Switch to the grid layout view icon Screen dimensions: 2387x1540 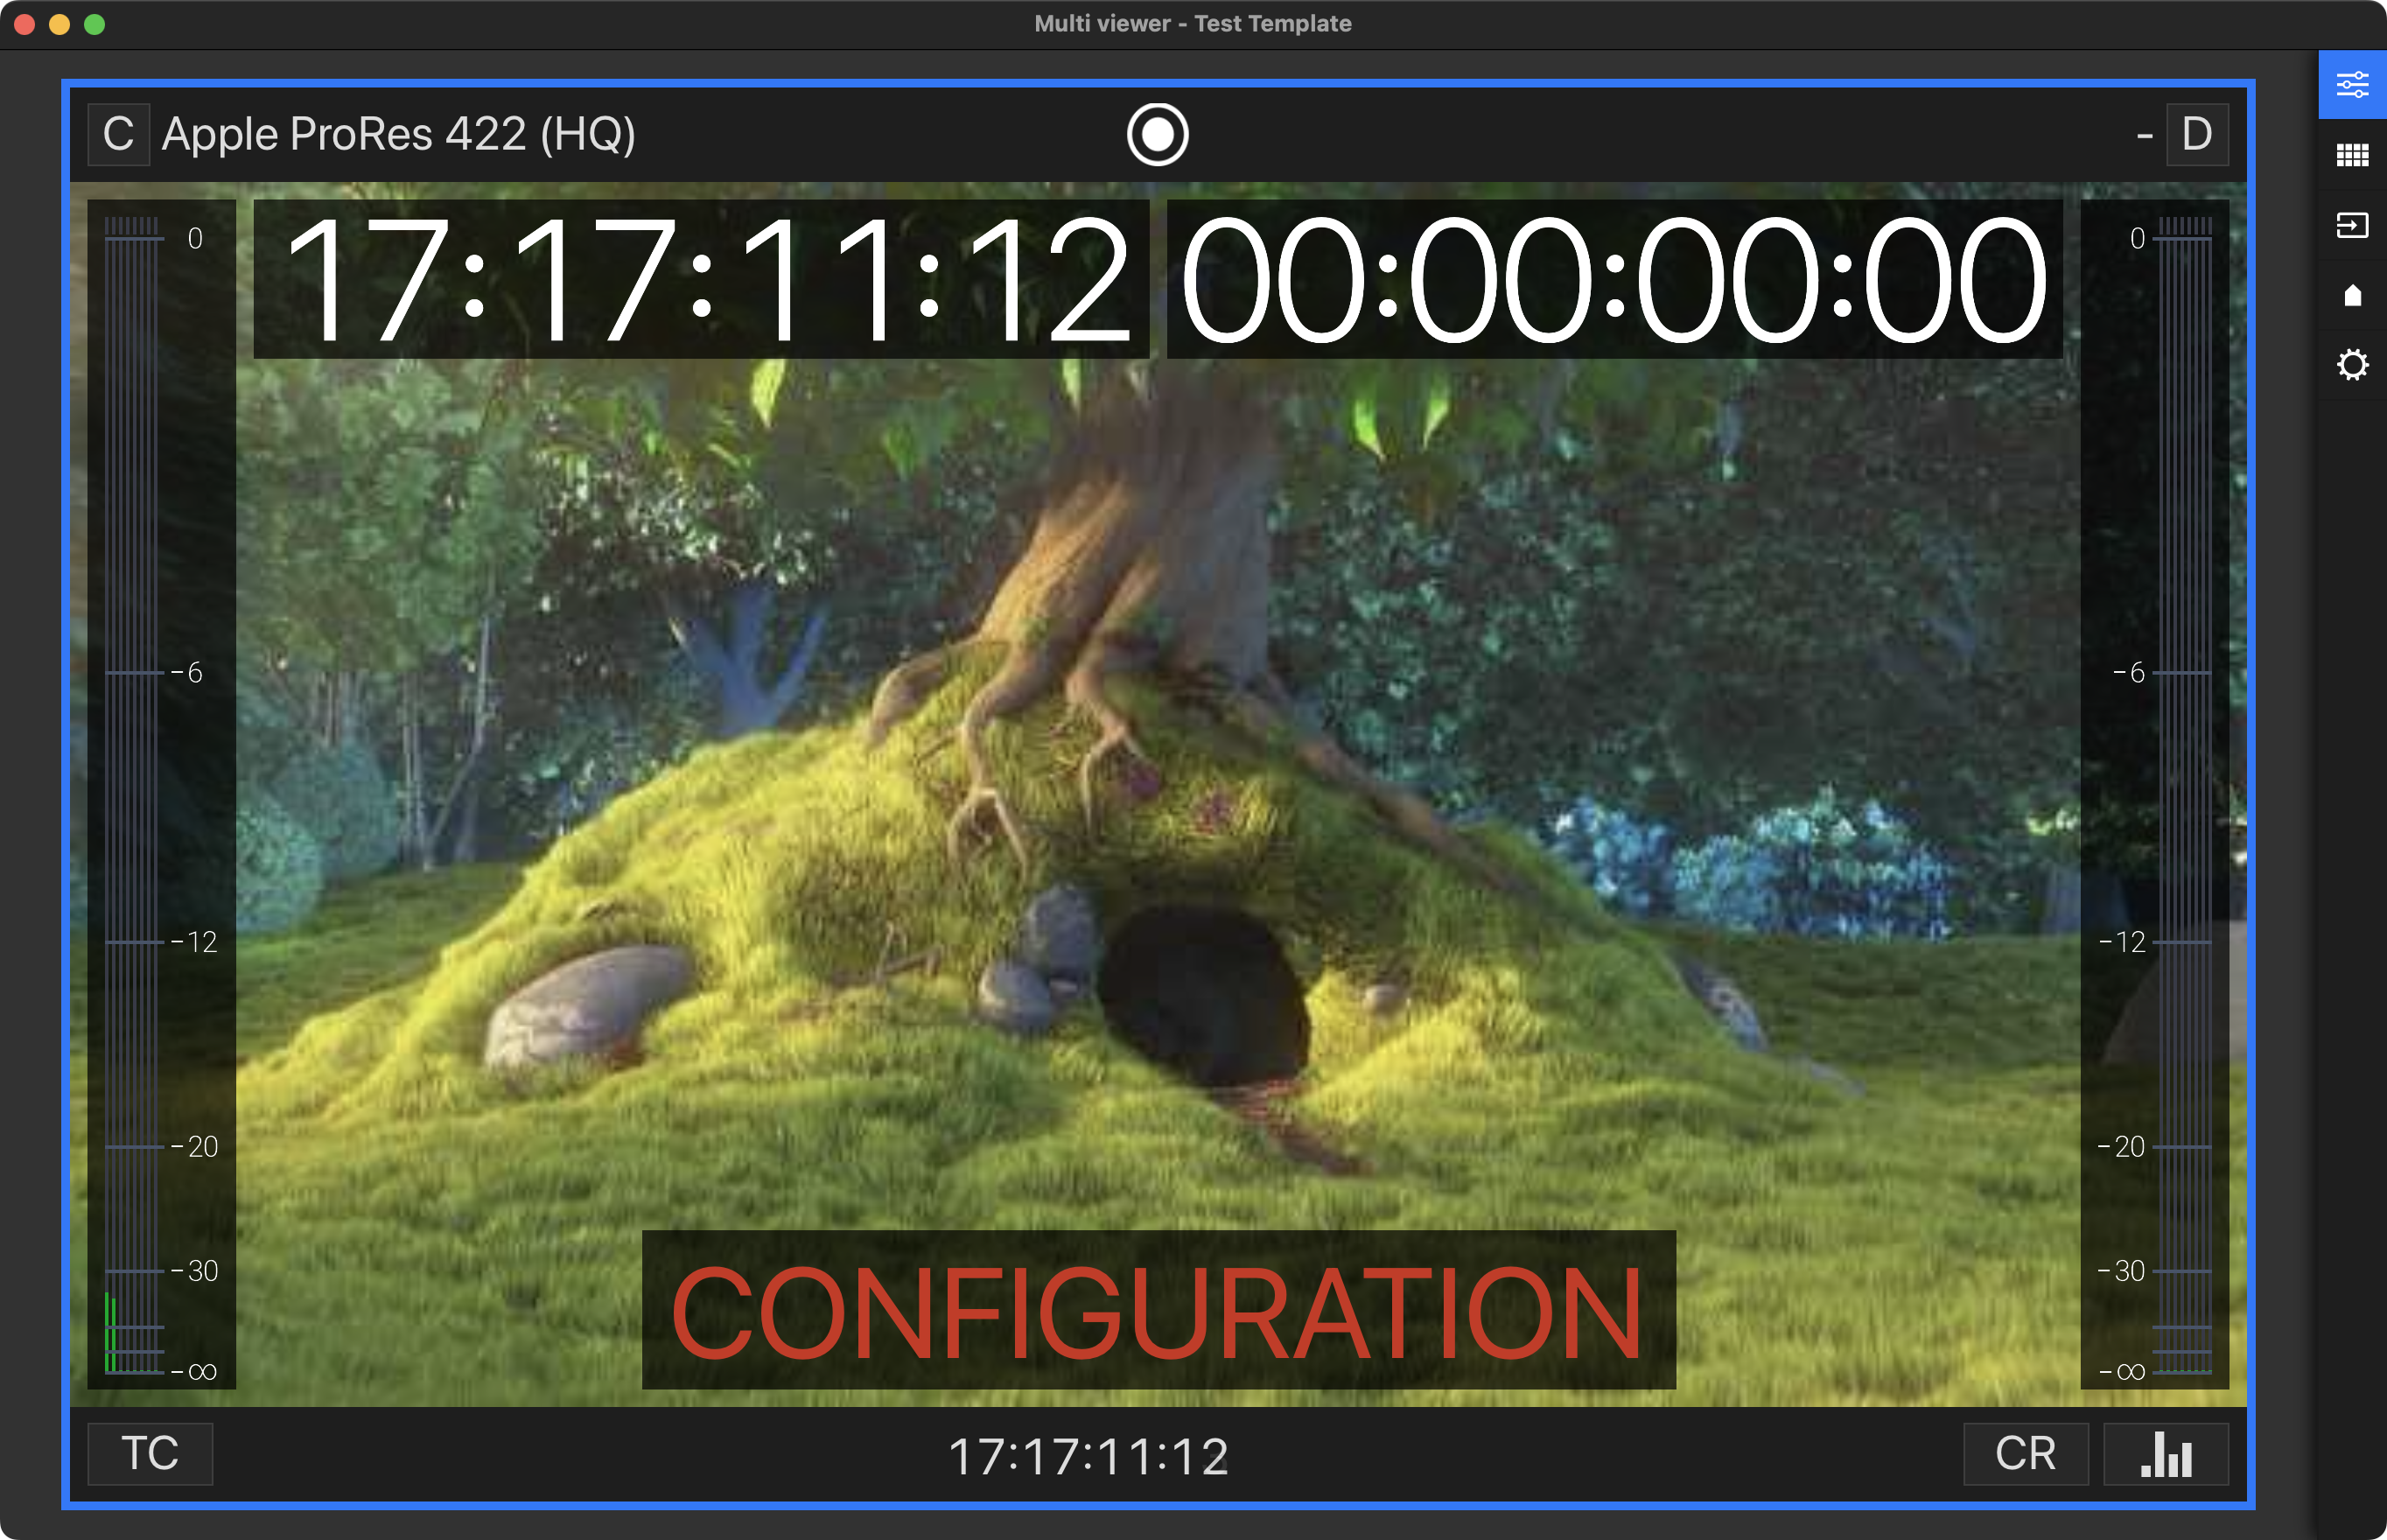[2352, 155]
